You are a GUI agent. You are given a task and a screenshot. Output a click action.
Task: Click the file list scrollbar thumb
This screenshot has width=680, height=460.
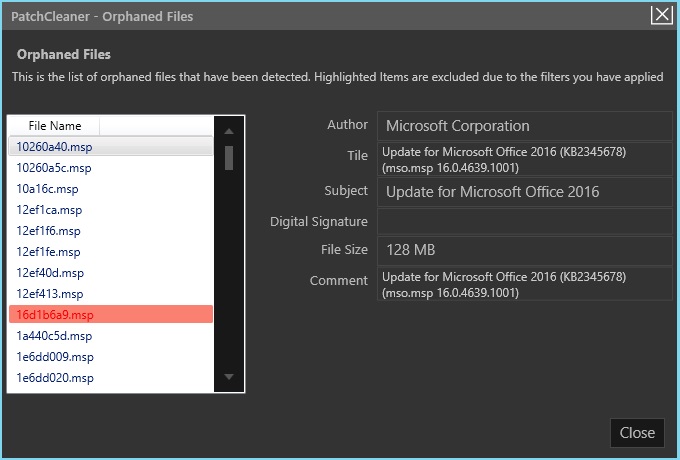229,158
